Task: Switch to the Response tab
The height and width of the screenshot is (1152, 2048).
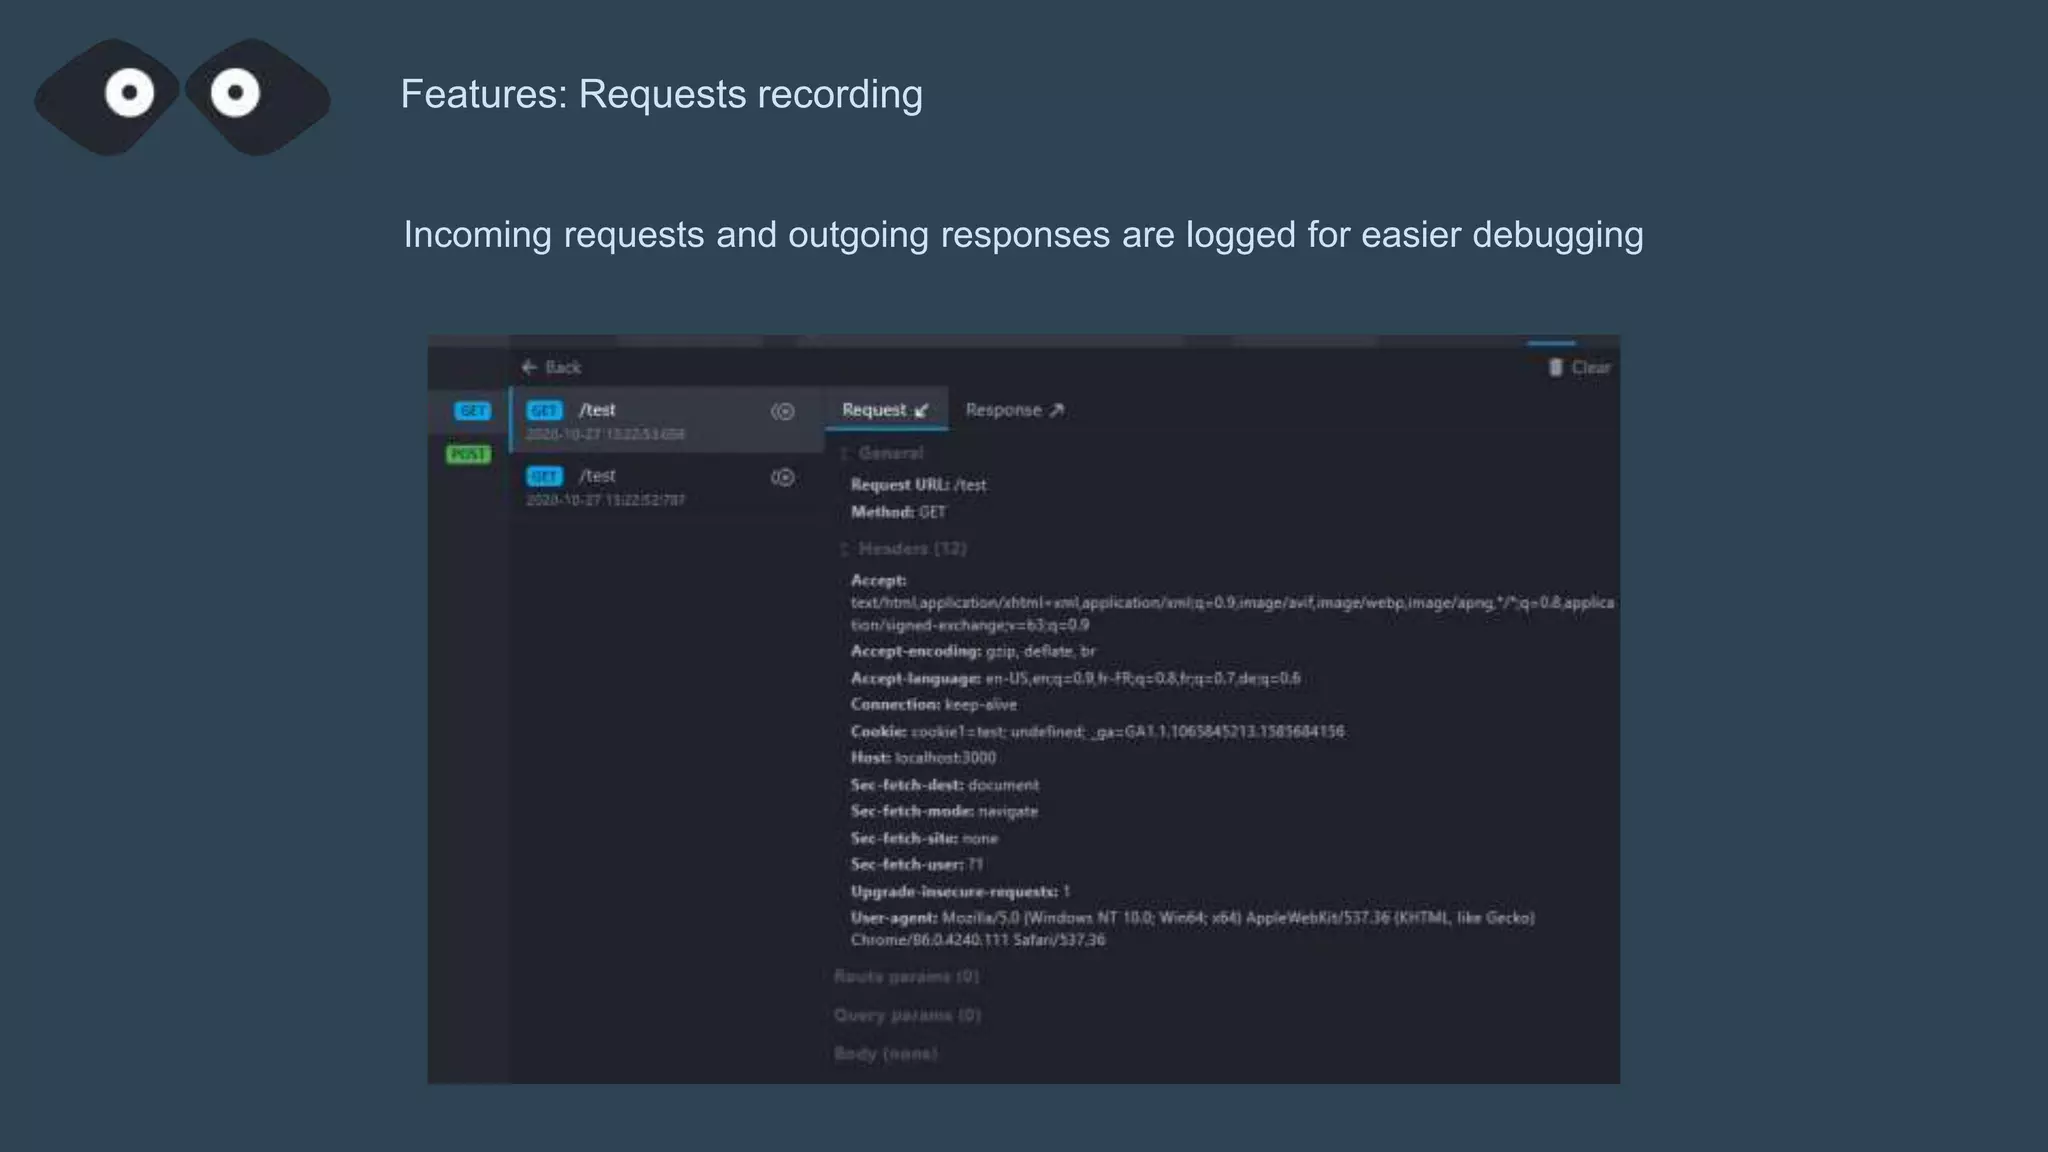Action: [1014, 410]
